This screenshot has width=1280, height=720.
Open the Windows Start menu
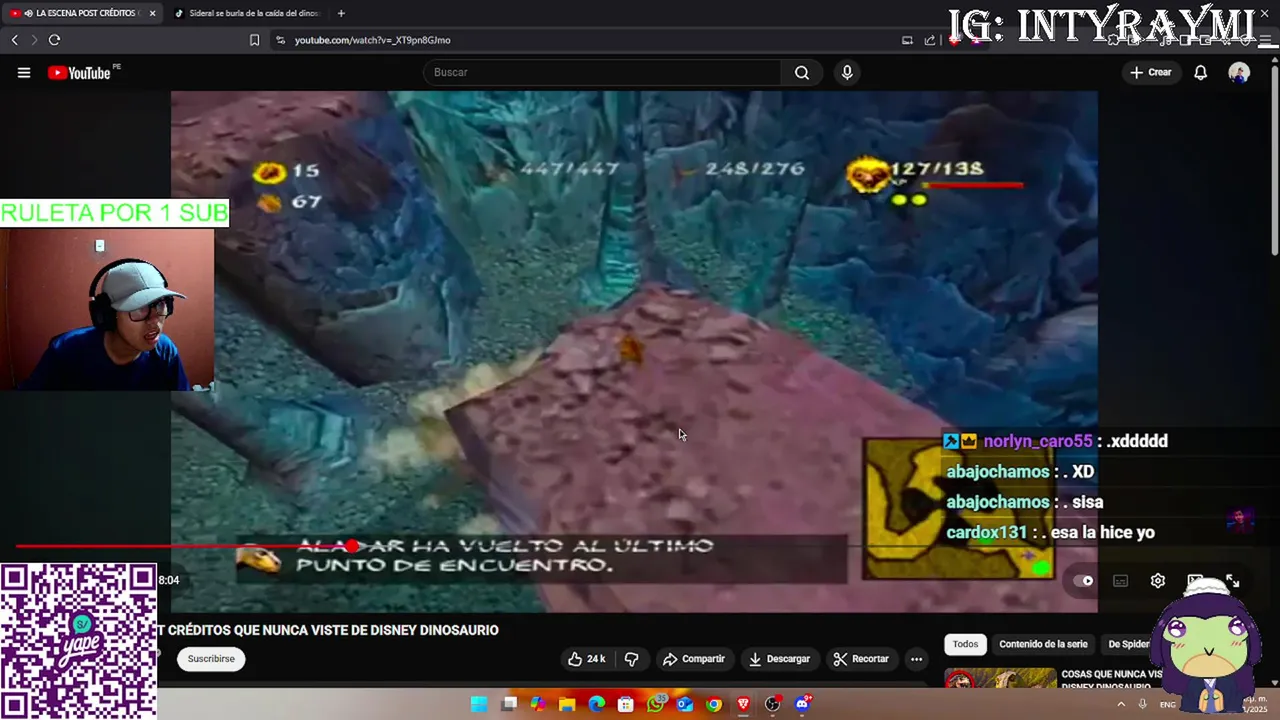(x=479, y=704)
